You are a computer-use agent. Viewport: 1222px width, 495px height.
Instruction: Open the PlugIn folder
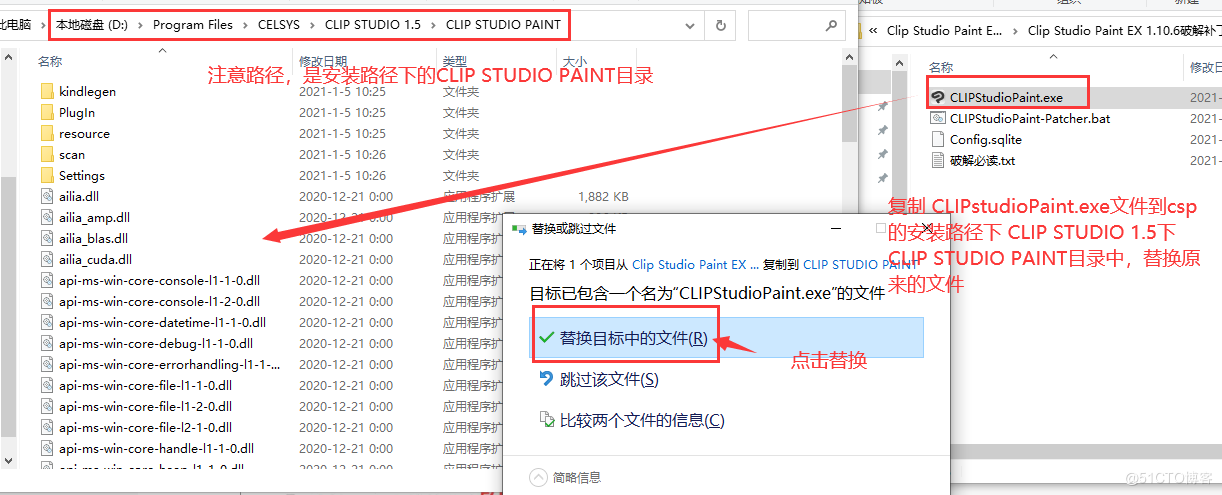click(x=77, y=112)
